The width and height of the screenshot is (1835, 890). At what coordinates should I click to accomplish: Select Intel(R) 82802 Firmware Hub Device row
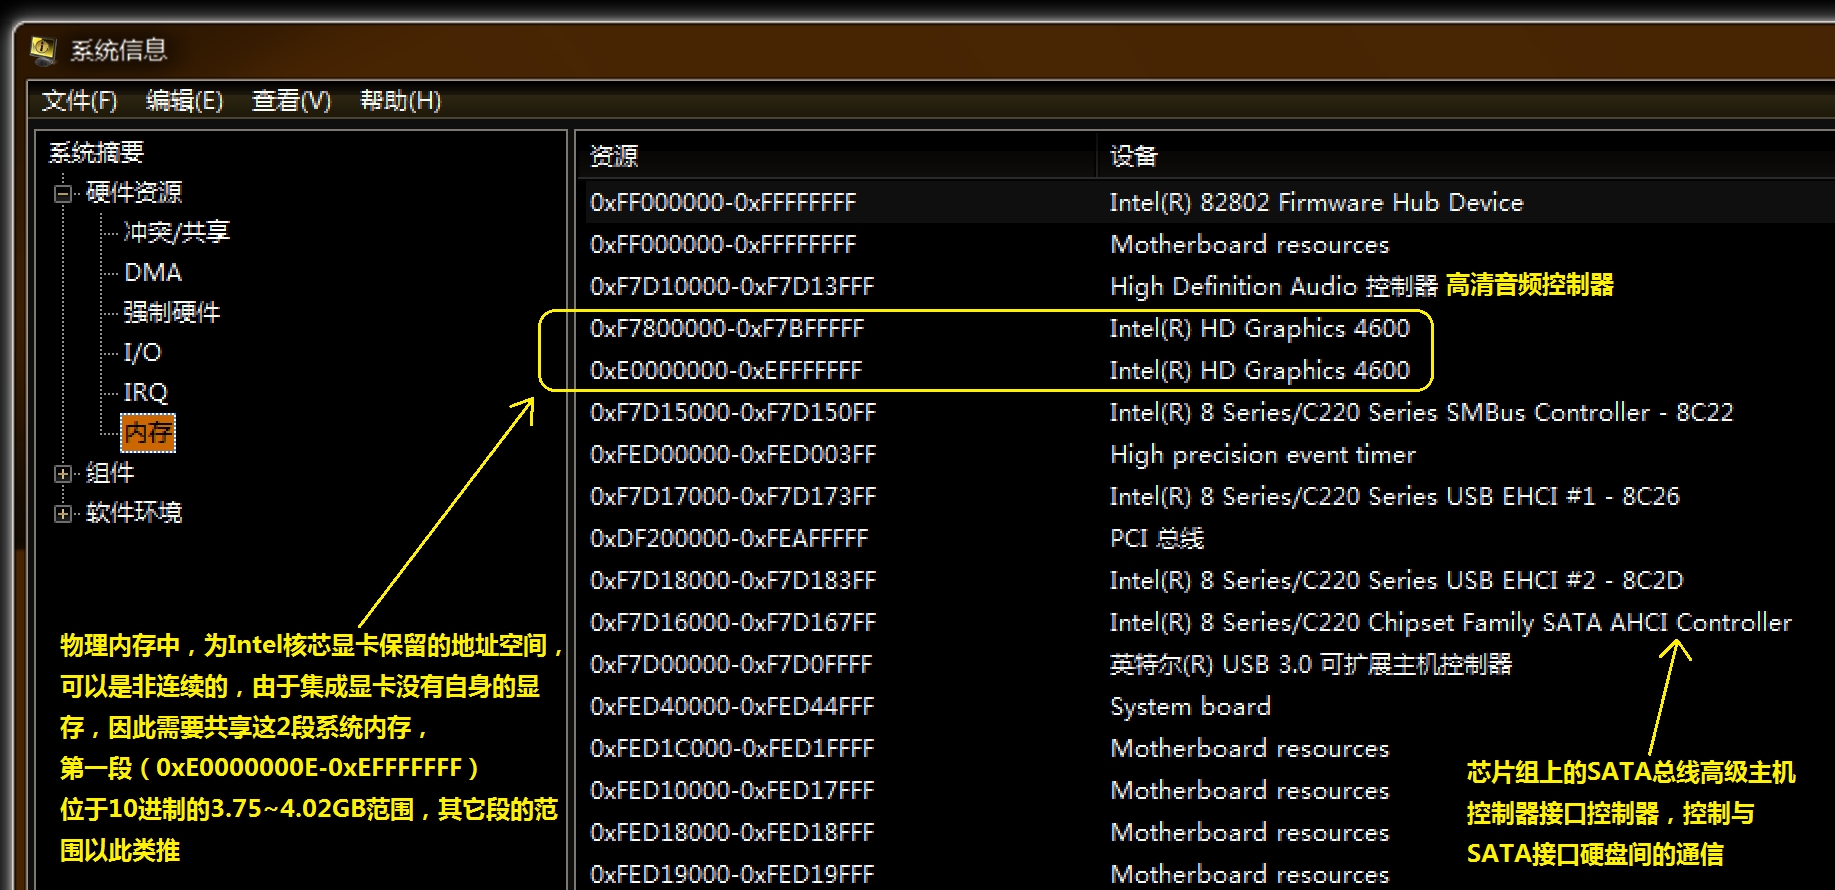[x=1207, y=202]
